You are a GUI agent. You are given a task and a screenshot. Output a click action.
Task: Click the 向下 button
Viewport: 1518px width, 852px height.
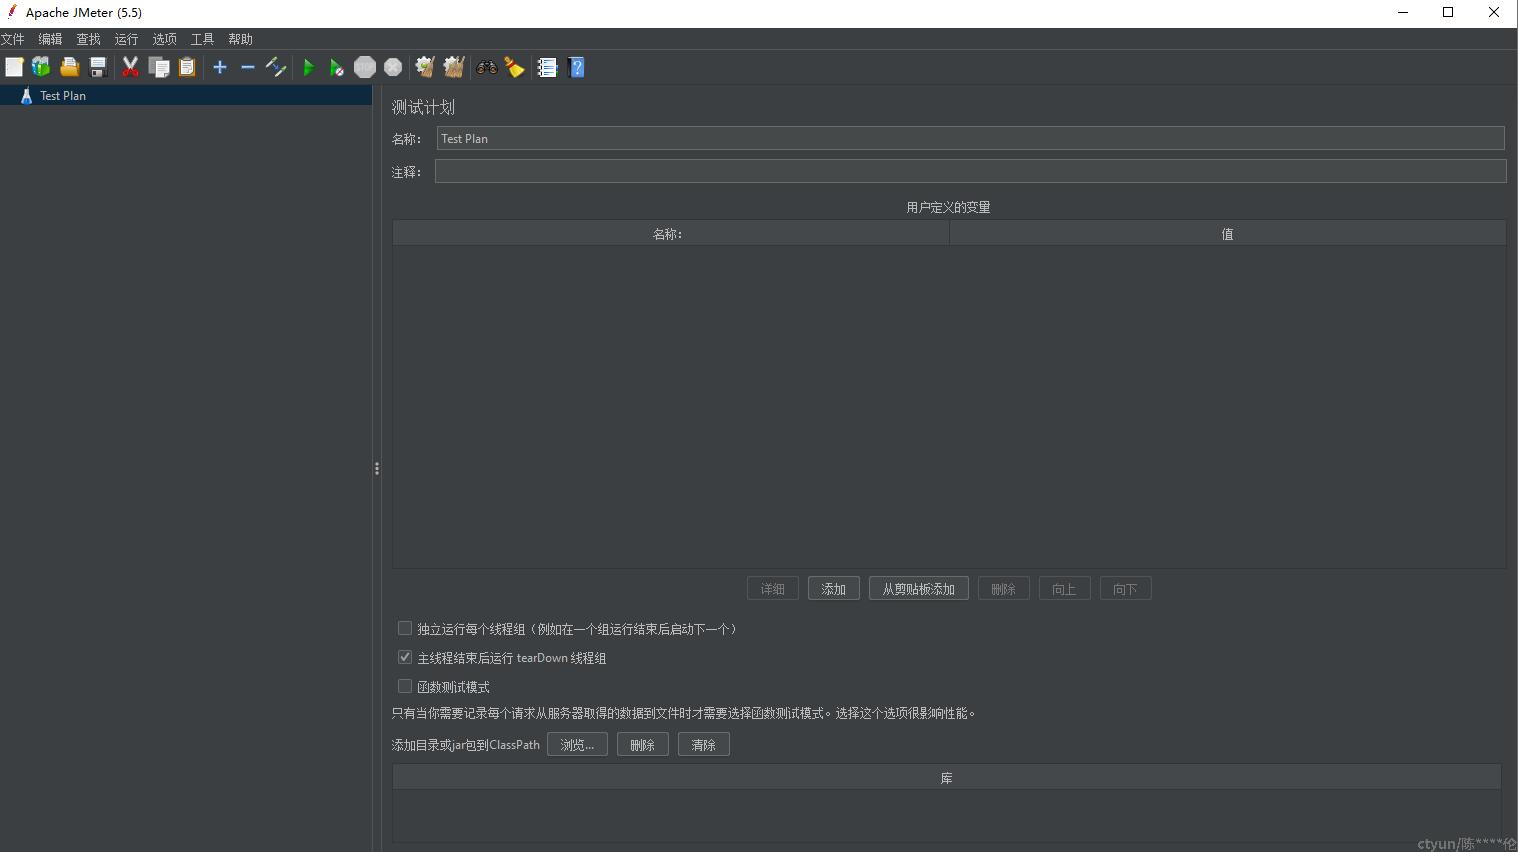click(x=1125, y=588)
